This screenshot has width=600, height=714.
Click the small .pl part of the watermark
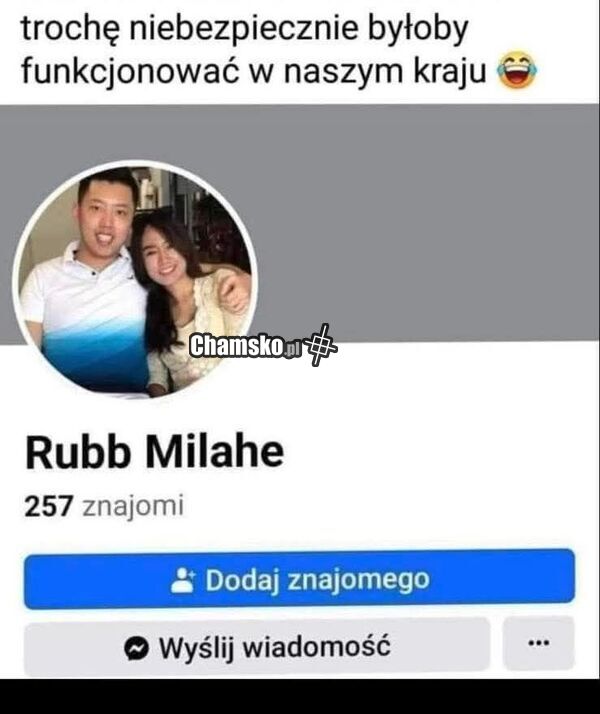point(293,349)
